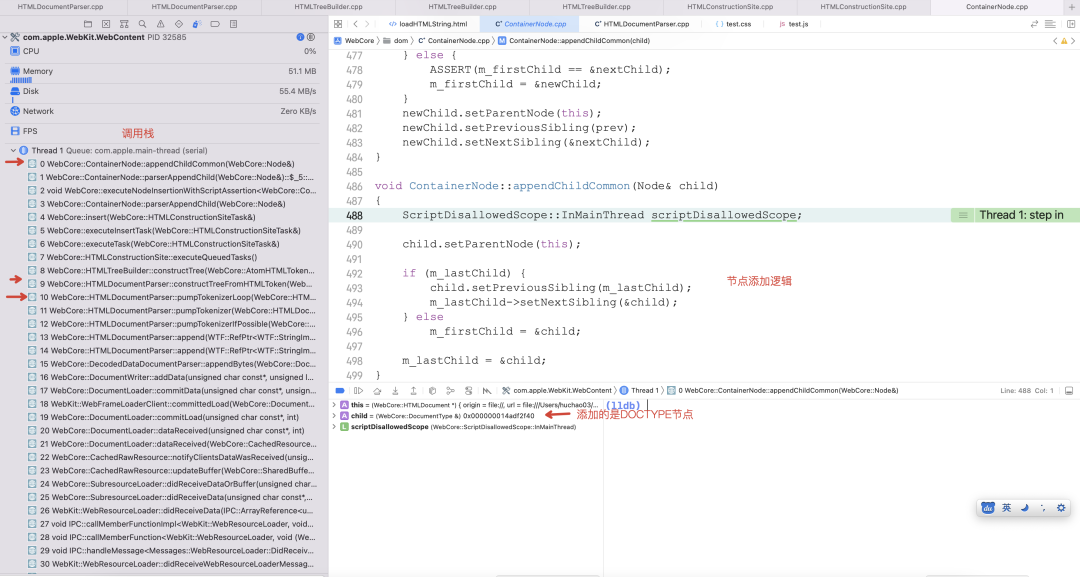
Task: Open the related items grid icon in editor
Action: pos(338,24)
